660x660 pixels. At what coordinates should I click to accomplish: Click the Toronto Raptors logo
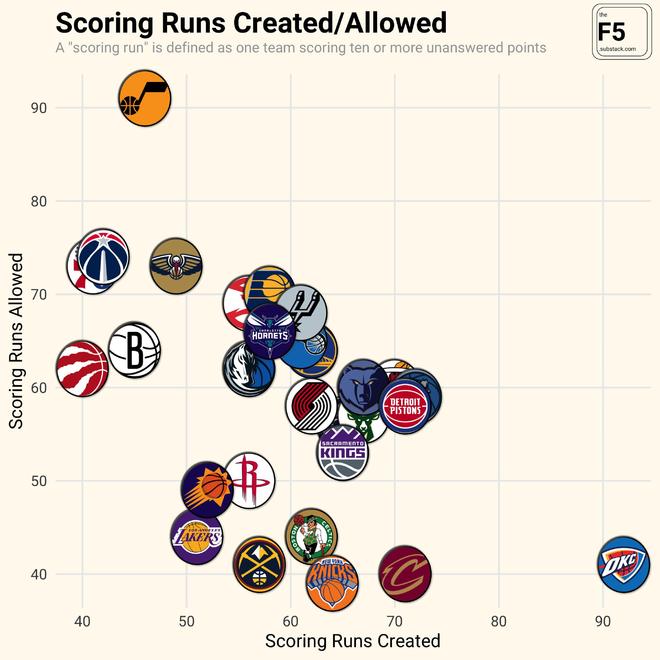82,368
